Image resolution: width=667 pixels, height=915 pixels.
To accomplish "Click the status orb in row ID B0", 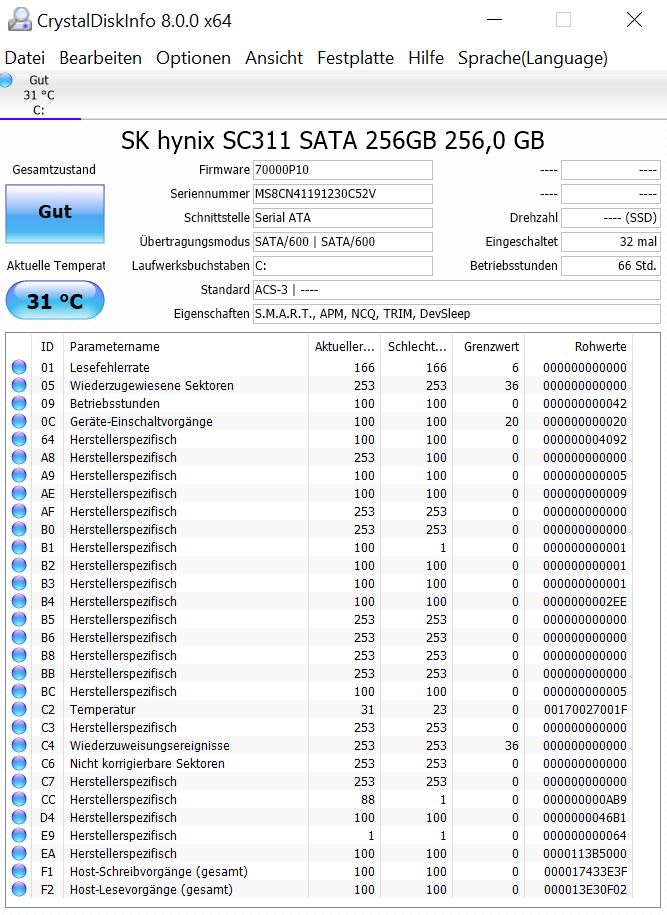I will (x=19, y=529).
